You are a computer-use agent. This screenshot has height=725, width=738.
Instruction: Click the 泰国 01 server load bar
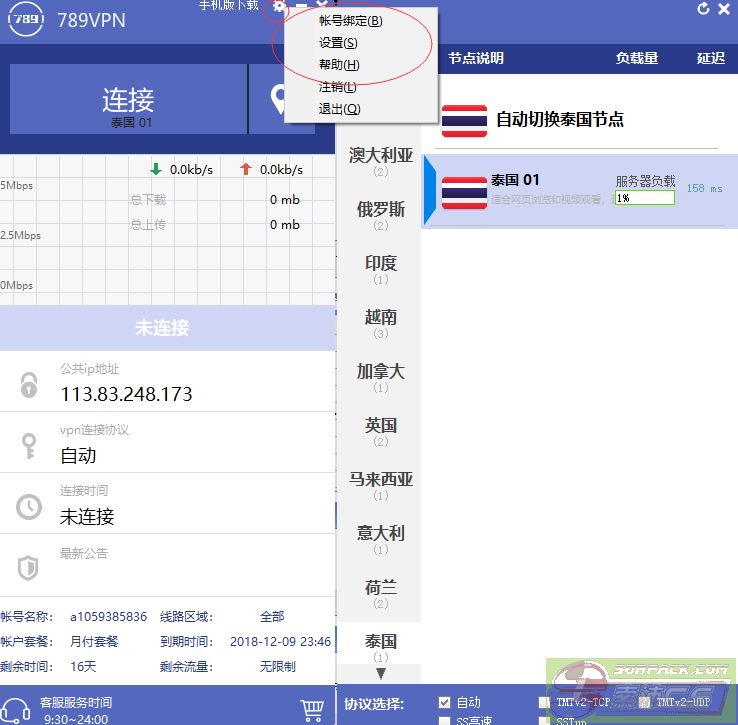[644, 198]
